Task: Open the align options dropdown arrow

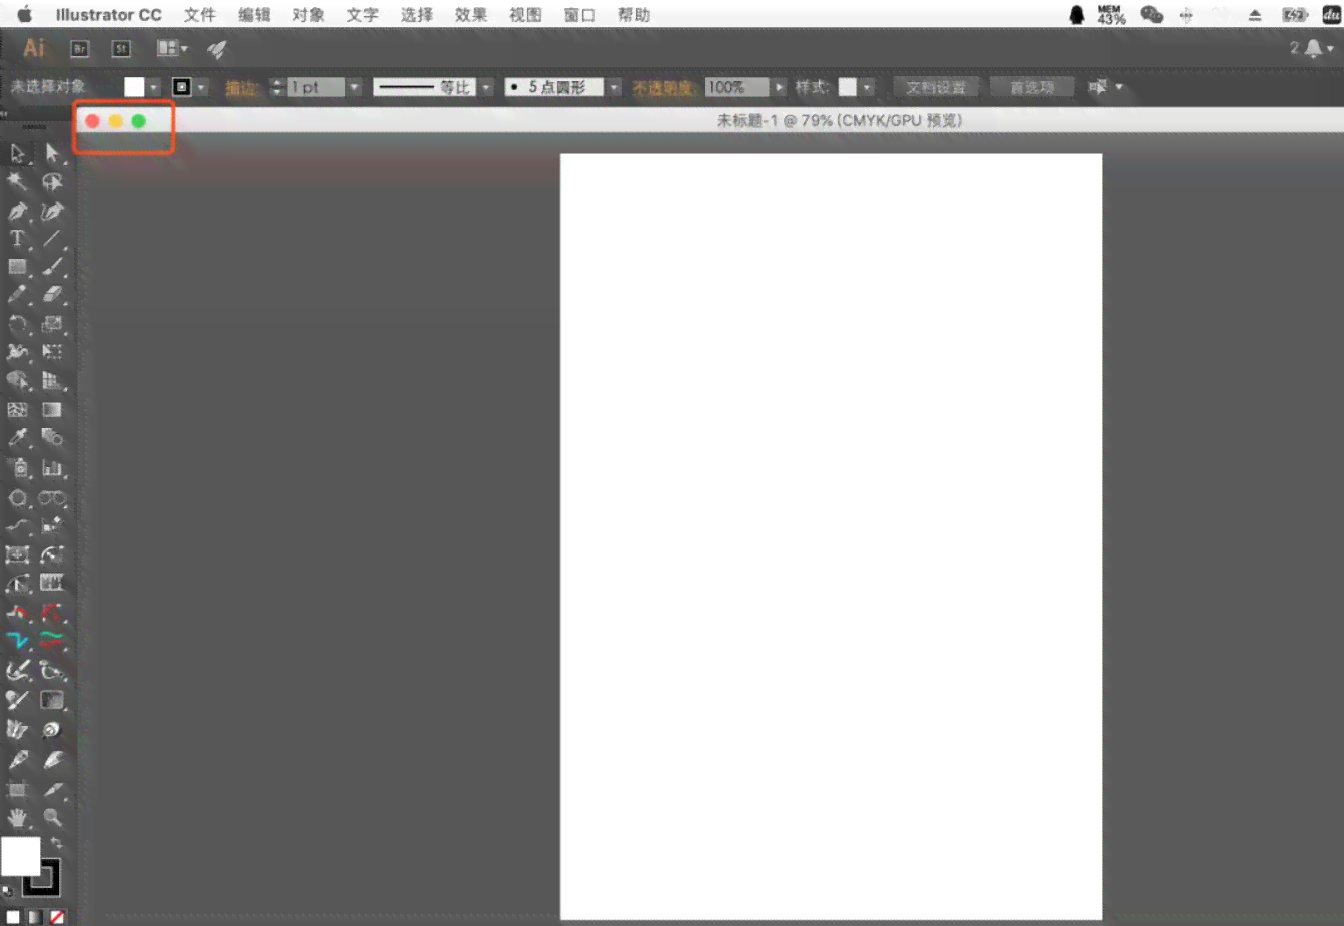Action: (x=1119, y=87)
